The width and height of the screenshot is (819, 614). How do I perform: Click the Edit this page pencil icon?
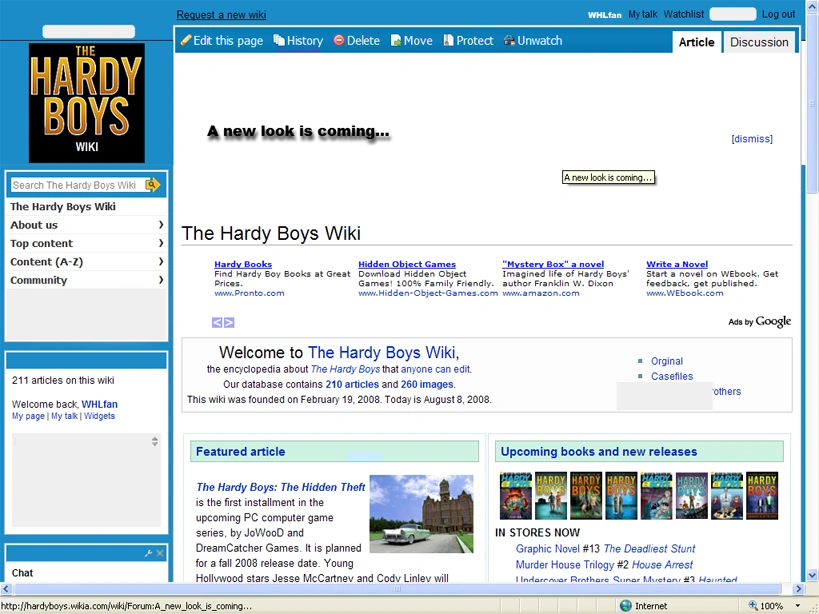coord(185,40)
